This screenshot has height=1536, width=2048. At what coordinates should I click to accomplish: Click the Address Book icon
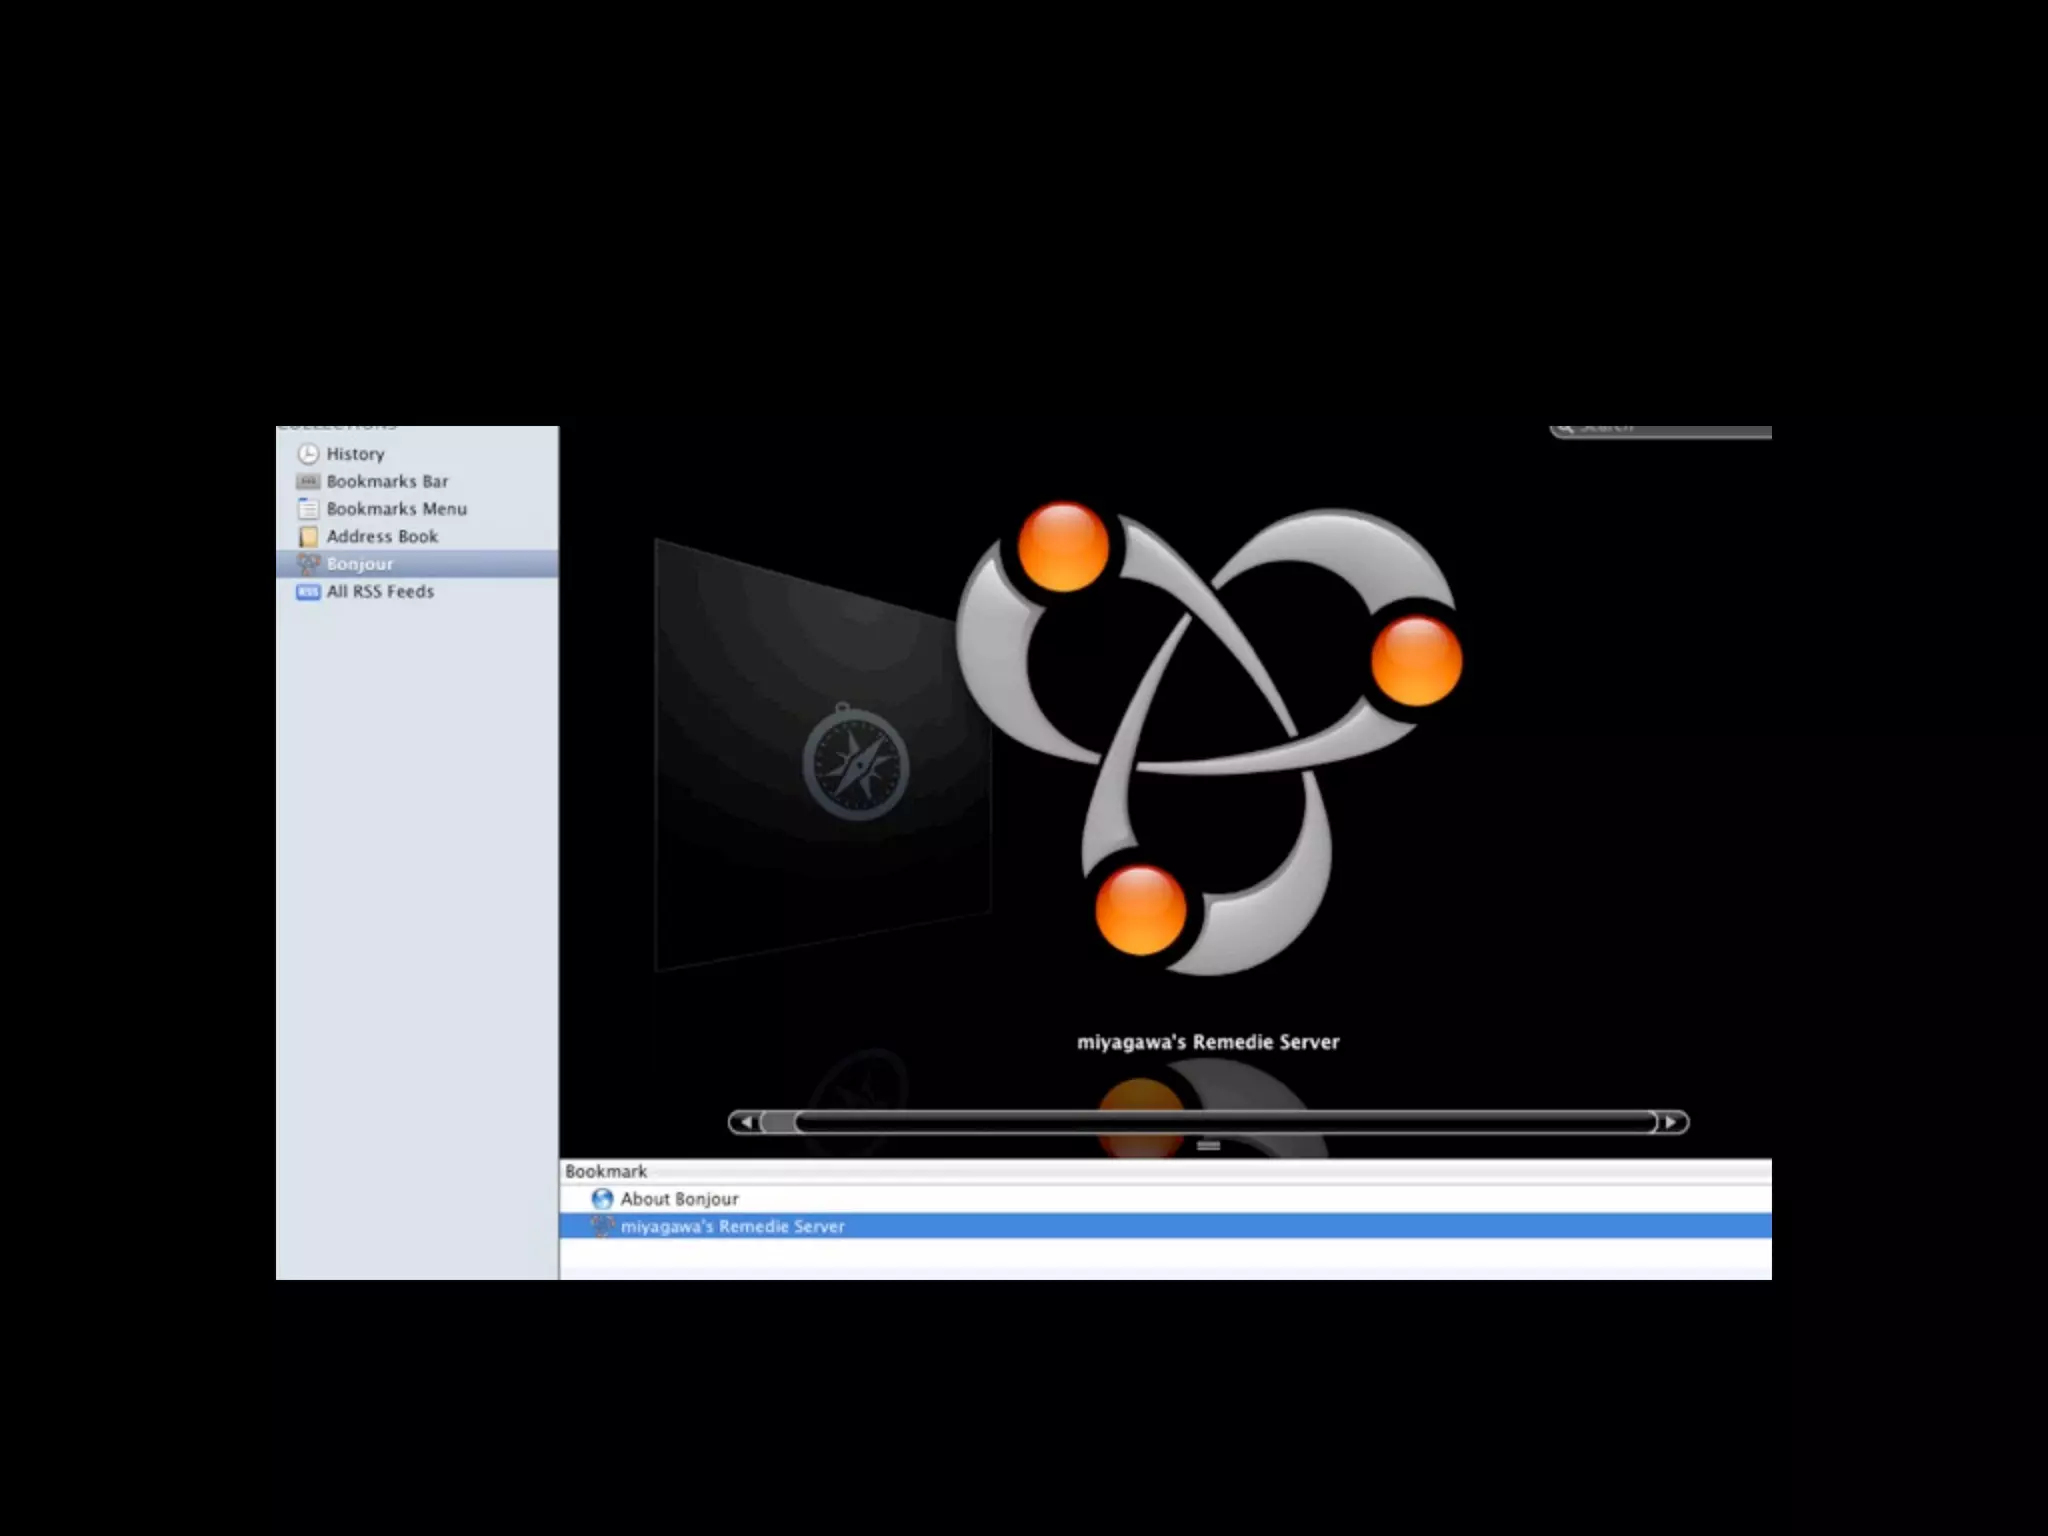[x=308, y=537]
